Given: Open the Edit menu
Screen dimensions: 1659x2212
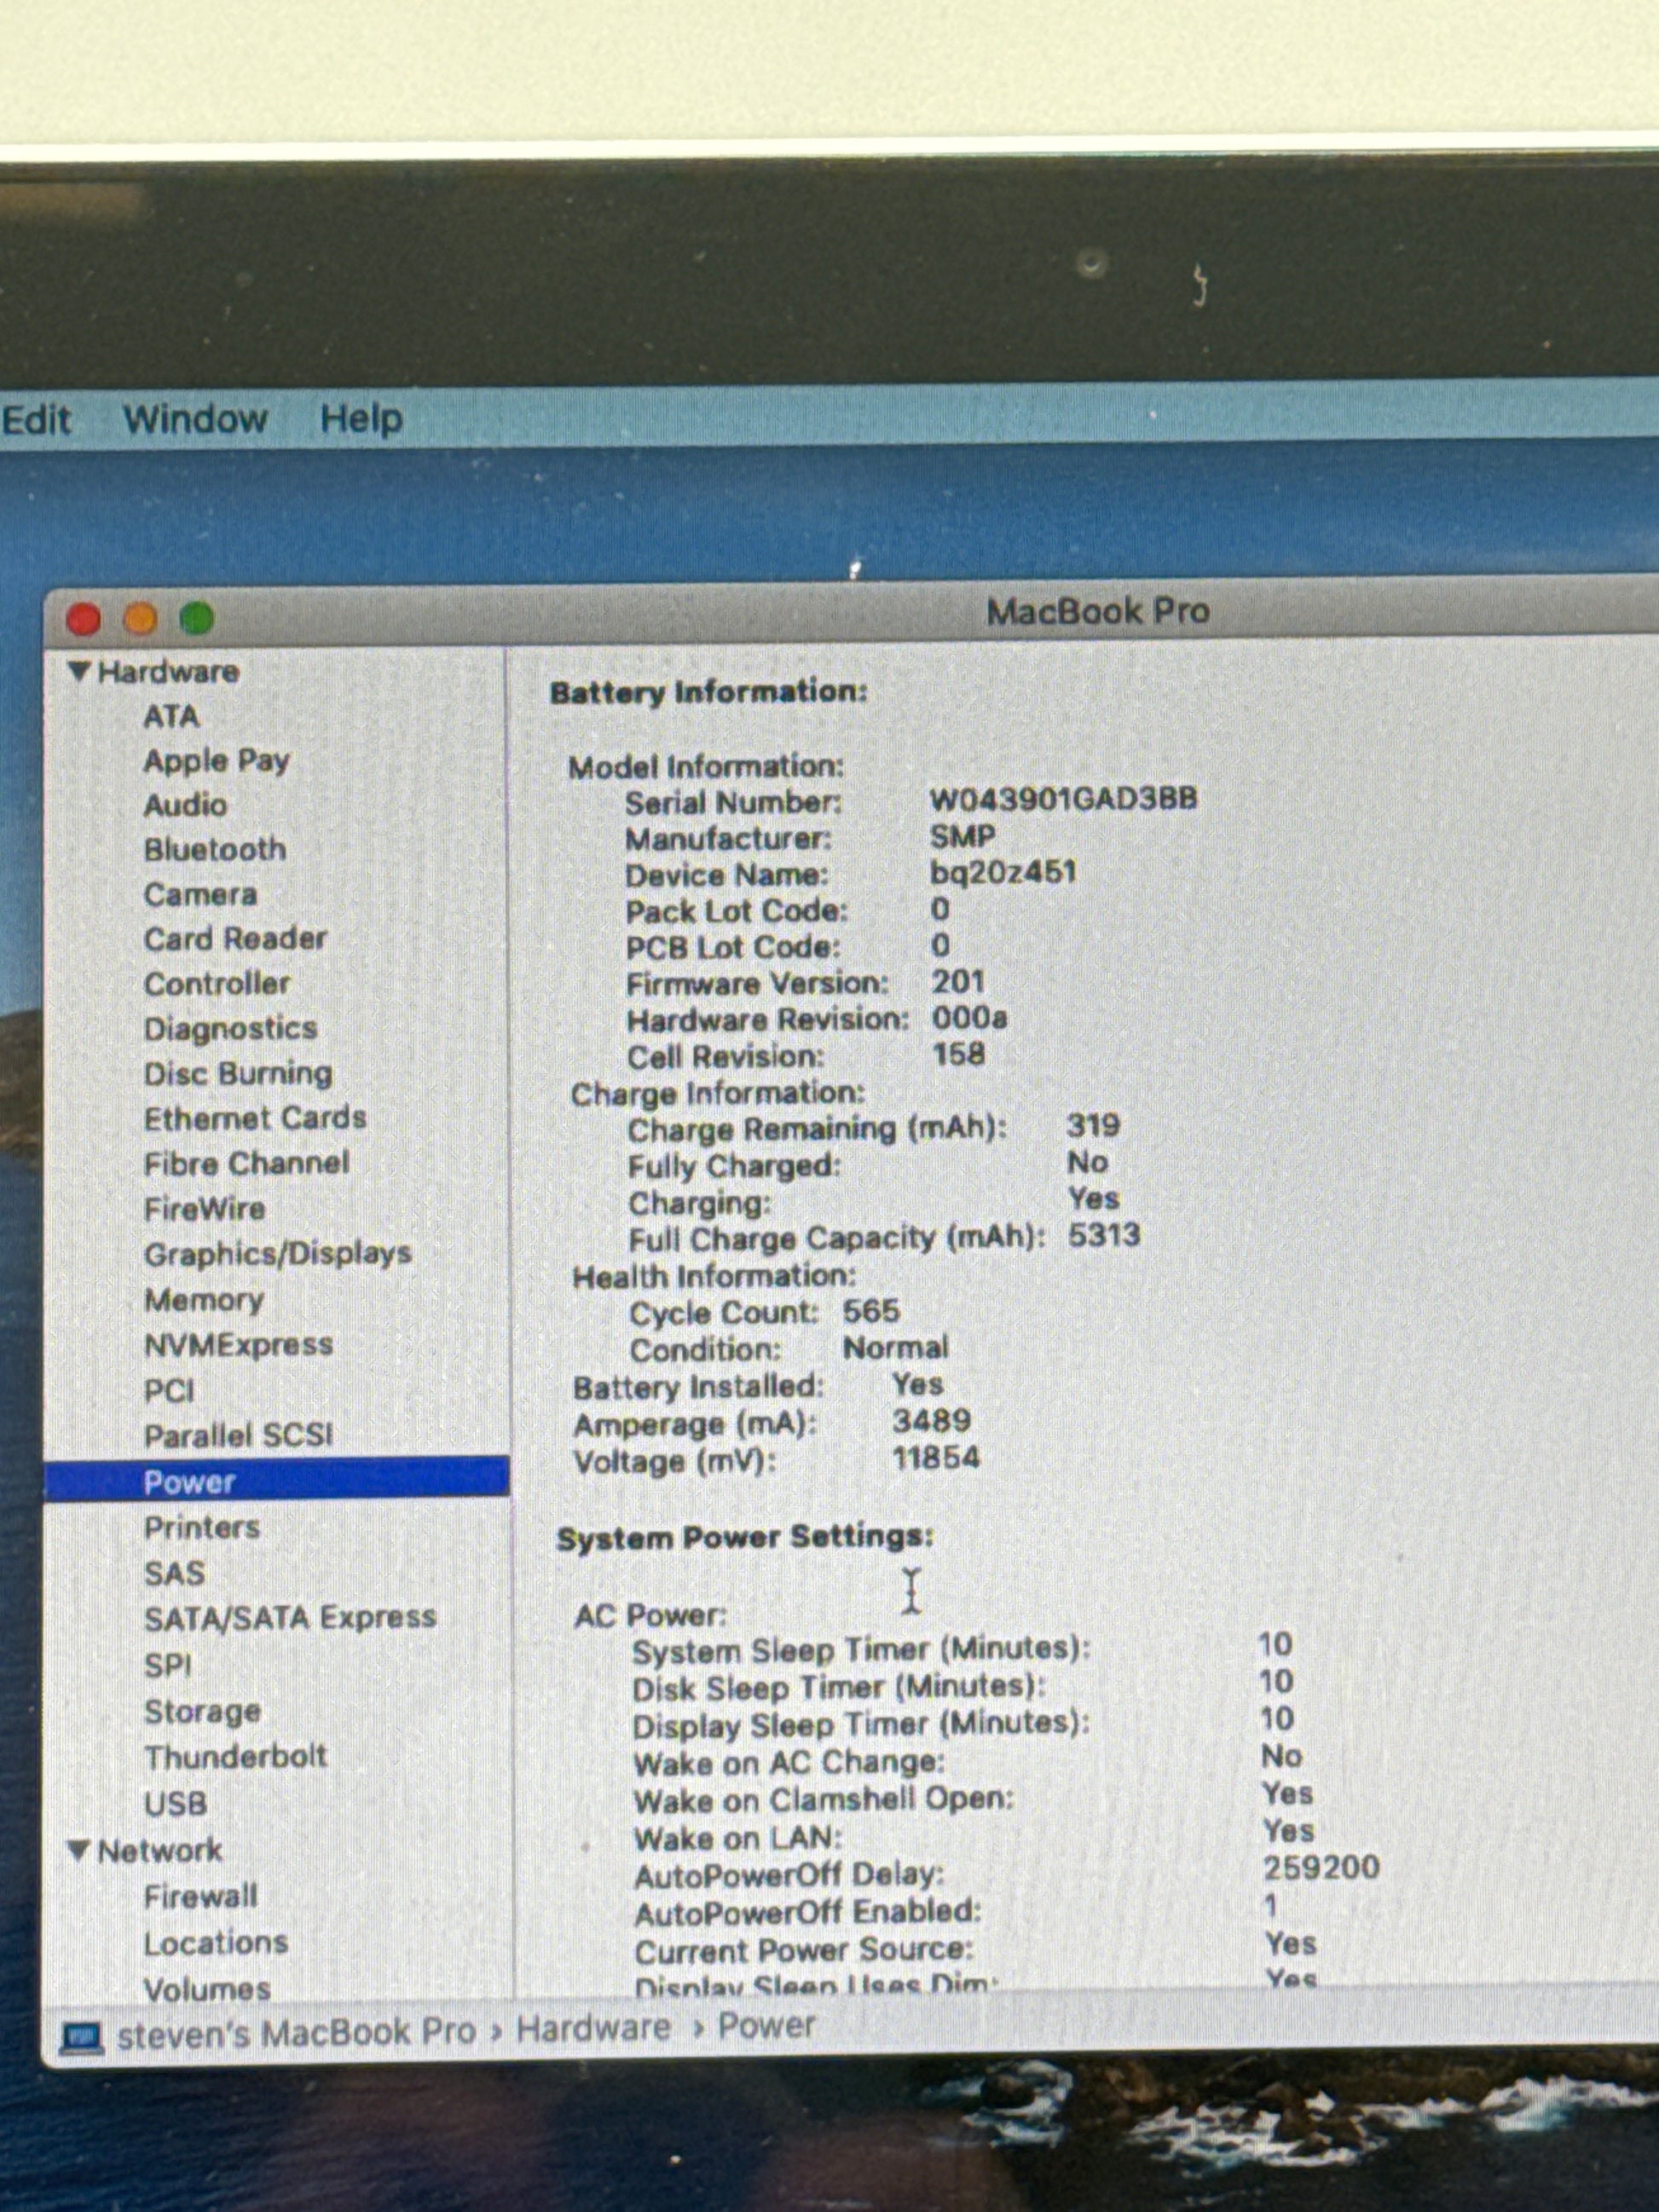Looking at the screenshot, I should [36, 419].
